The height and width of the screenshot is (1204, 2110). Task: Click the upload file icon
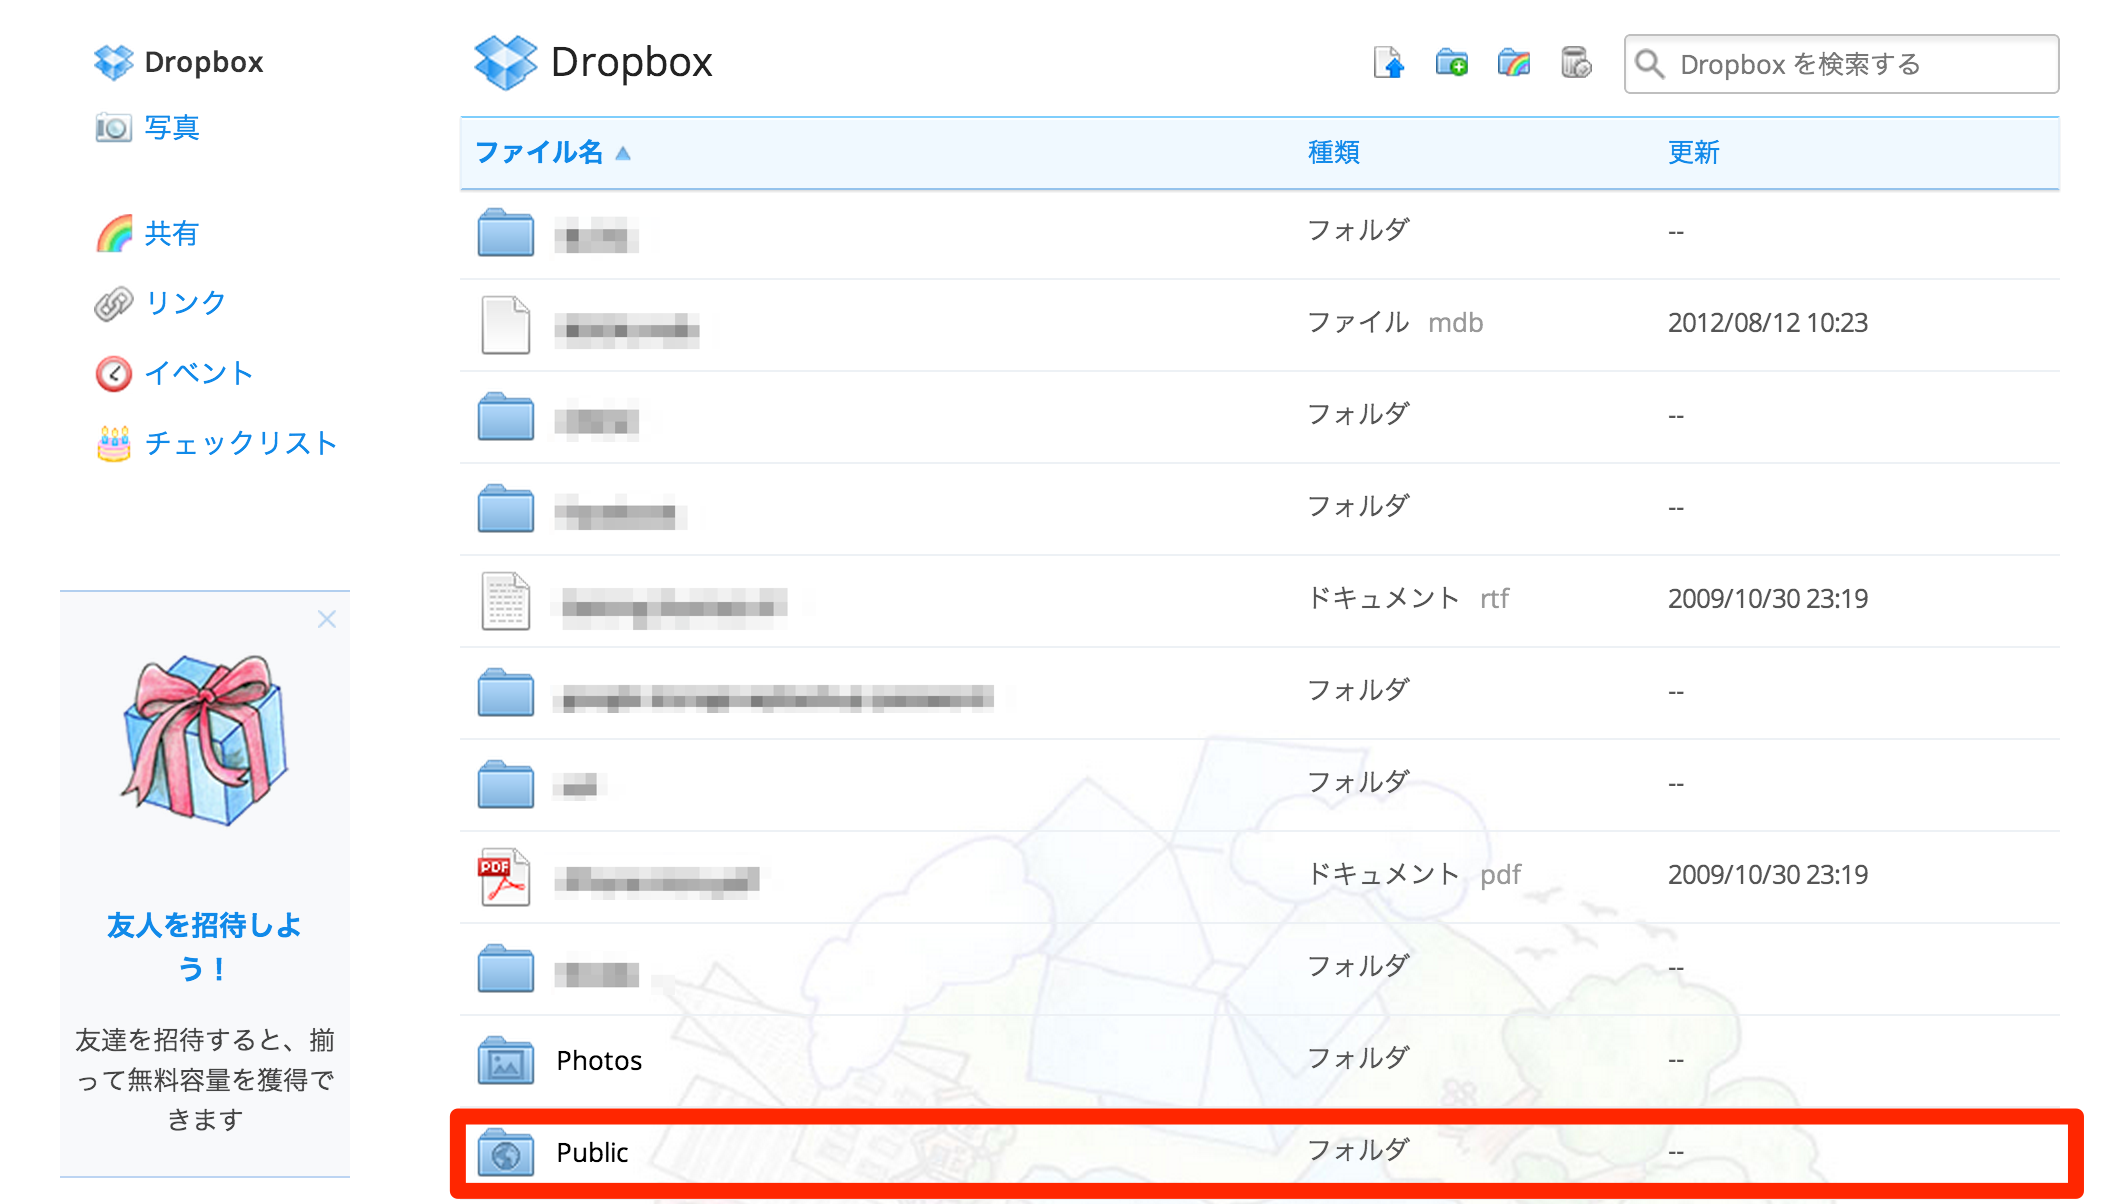pos(1389,63)
